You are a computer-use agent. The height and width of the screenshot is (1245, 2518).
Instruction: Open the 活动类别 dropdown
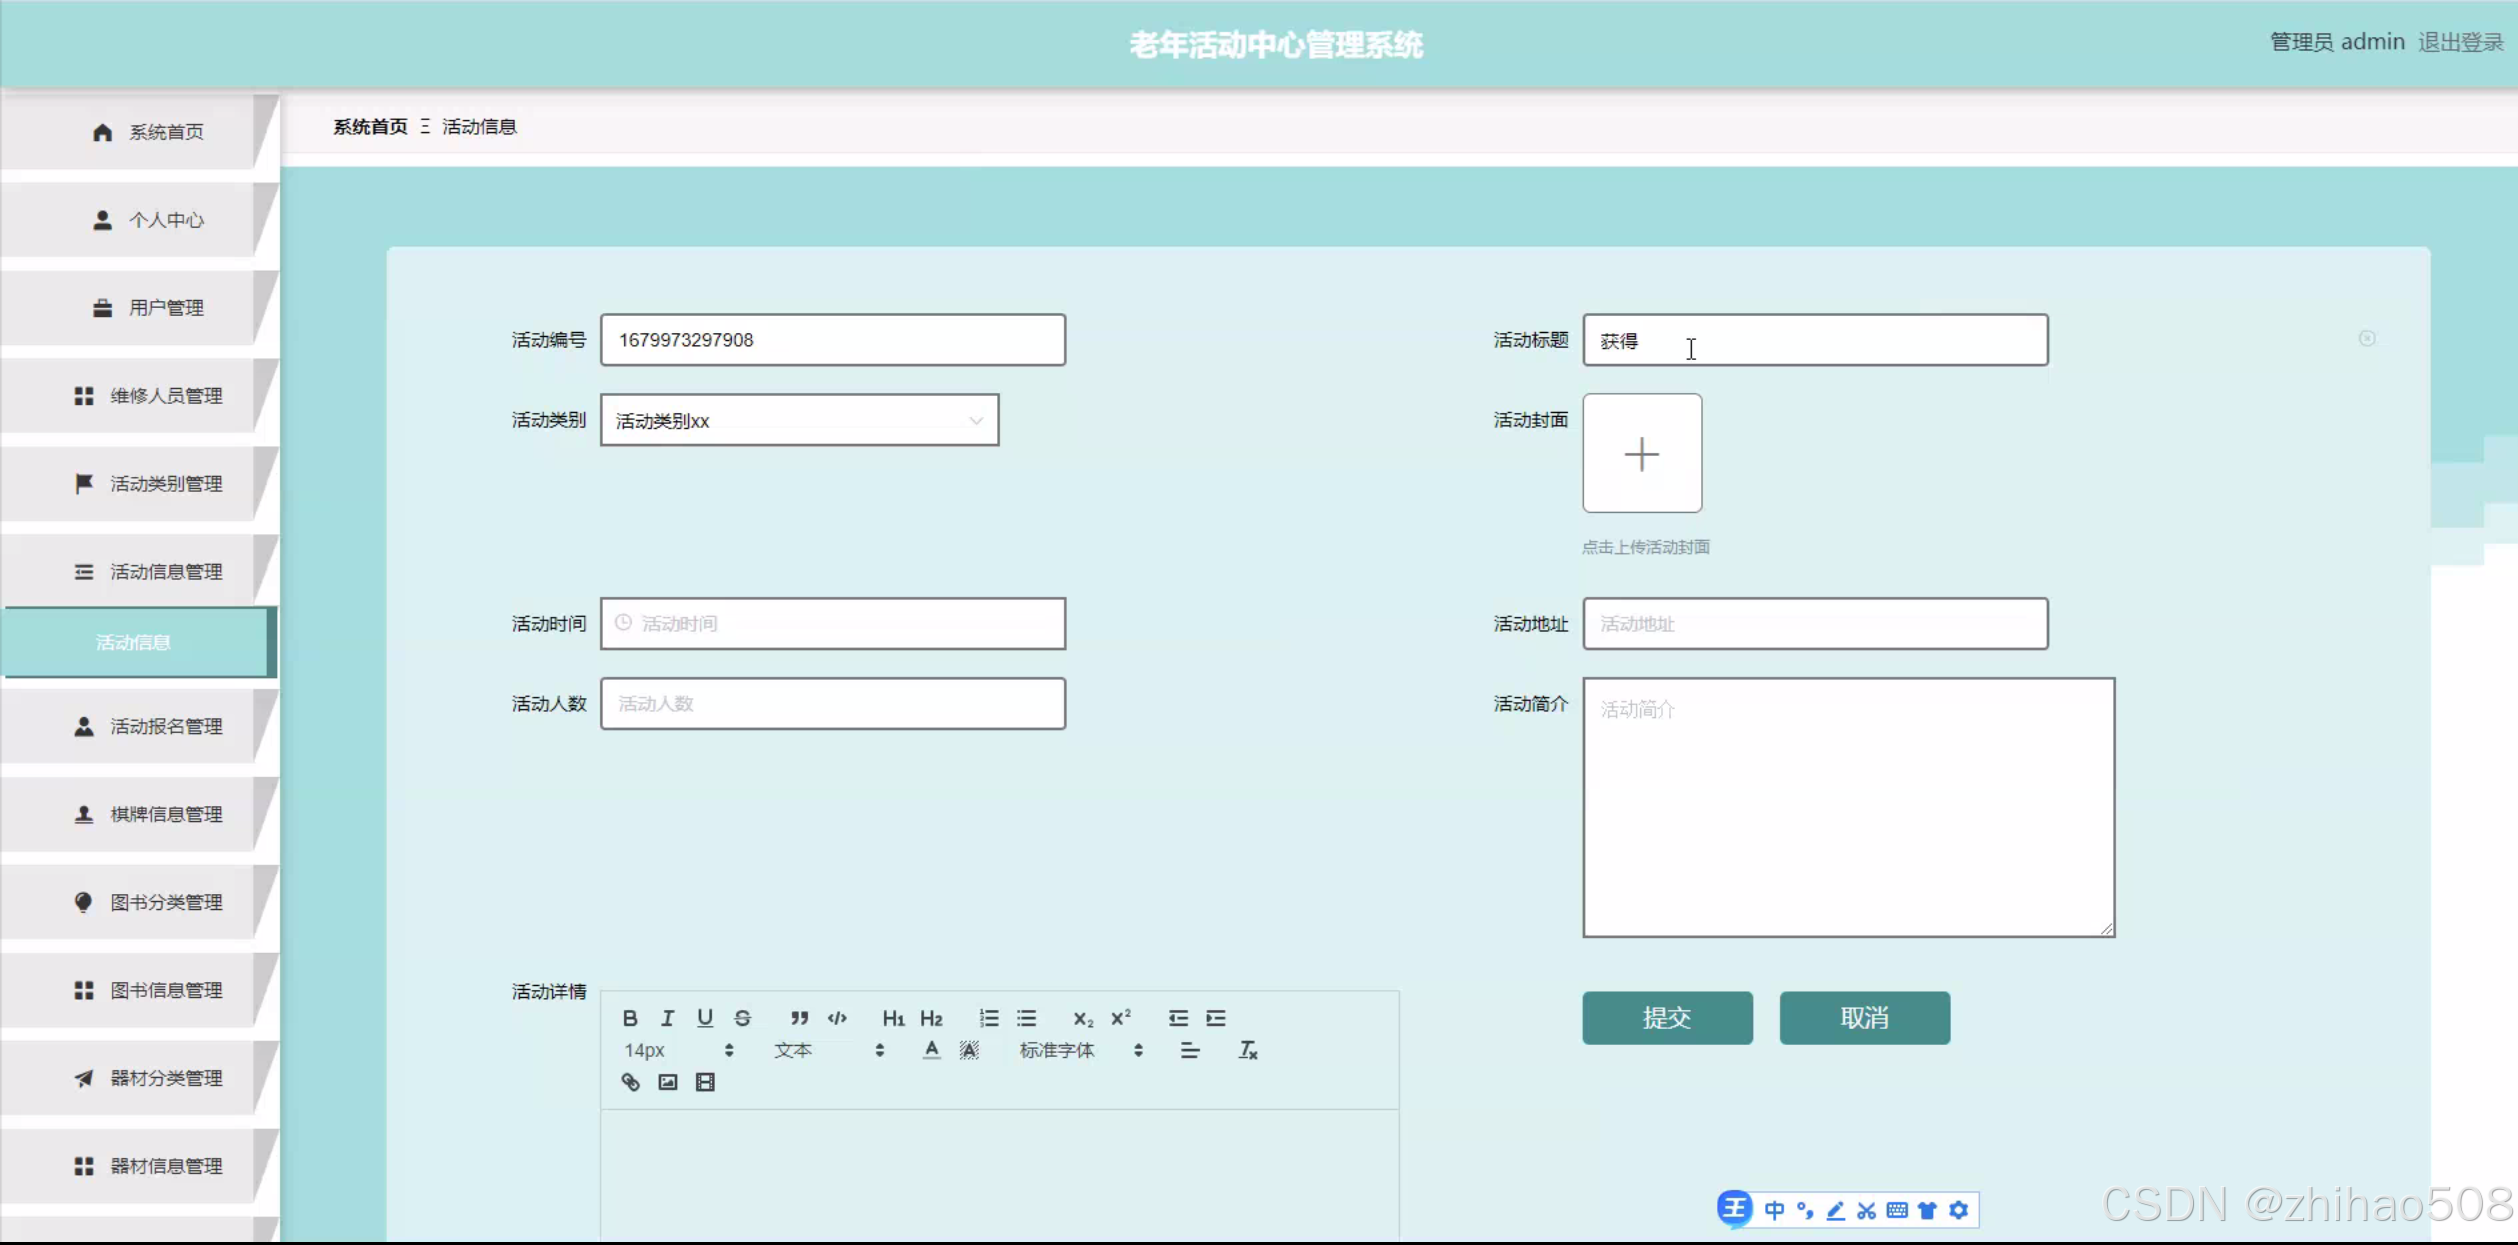tap(799, 421)
